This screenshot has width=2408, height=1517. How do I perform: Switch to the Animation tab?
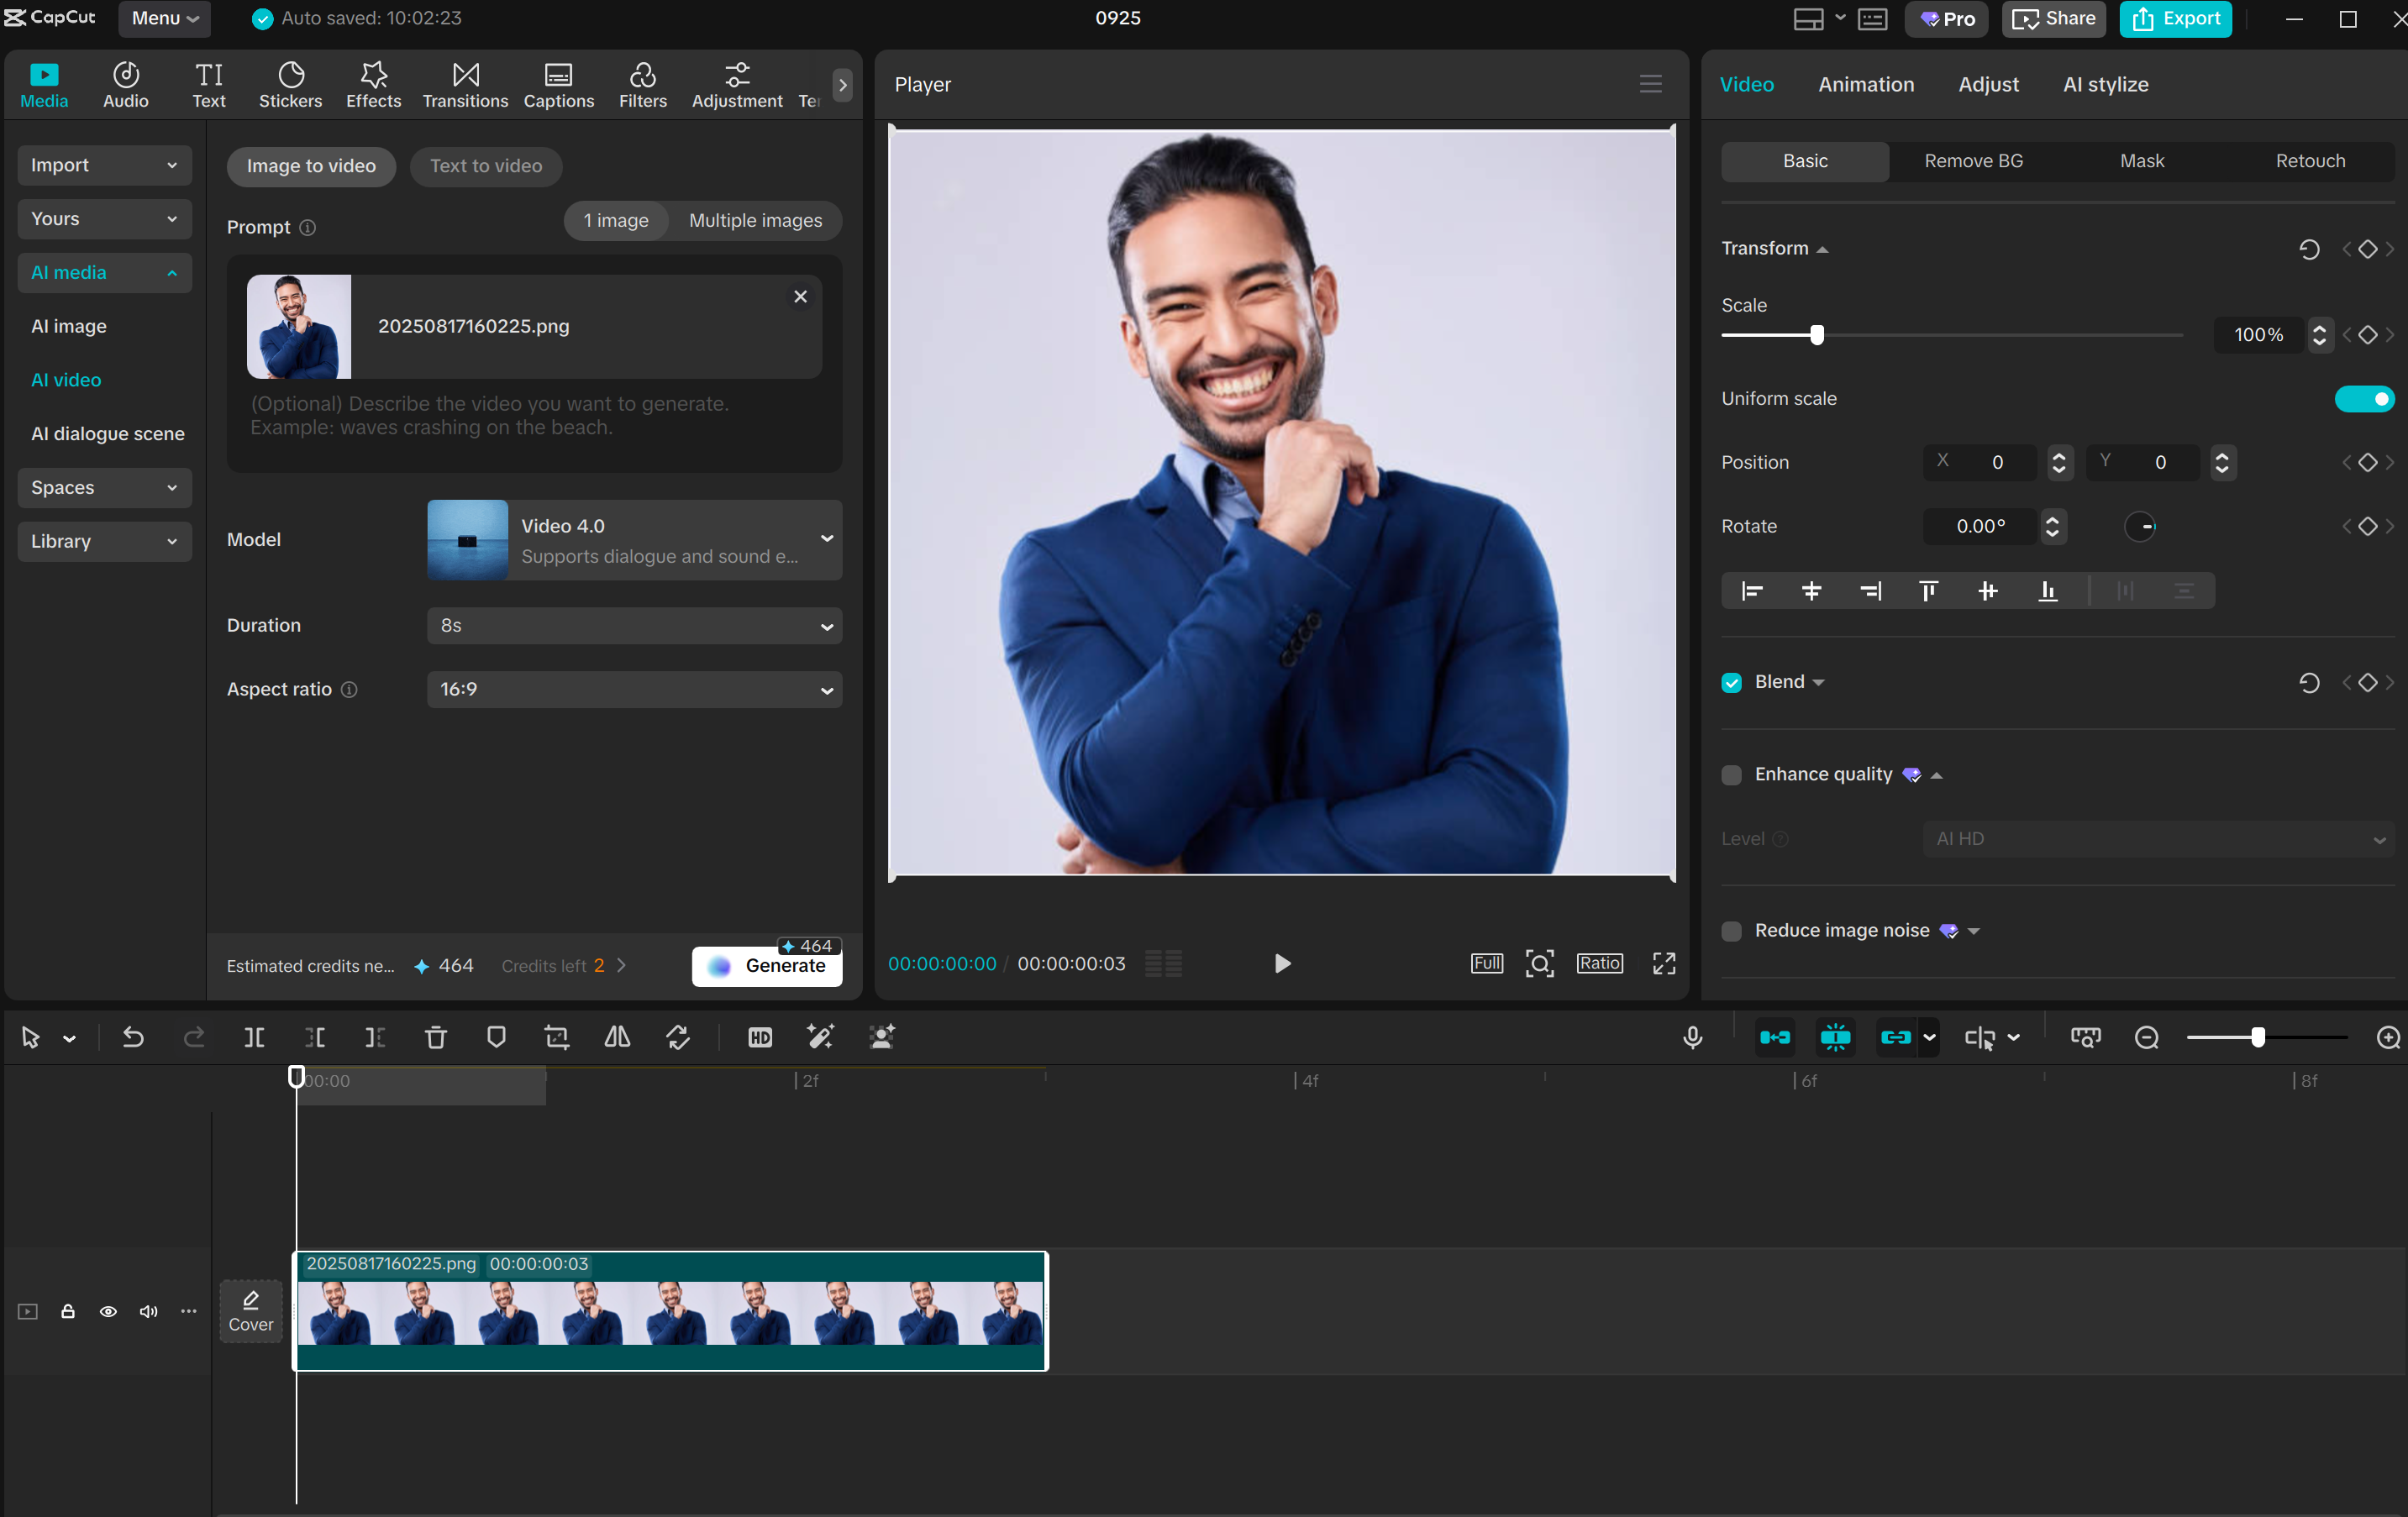[1866, 84]
